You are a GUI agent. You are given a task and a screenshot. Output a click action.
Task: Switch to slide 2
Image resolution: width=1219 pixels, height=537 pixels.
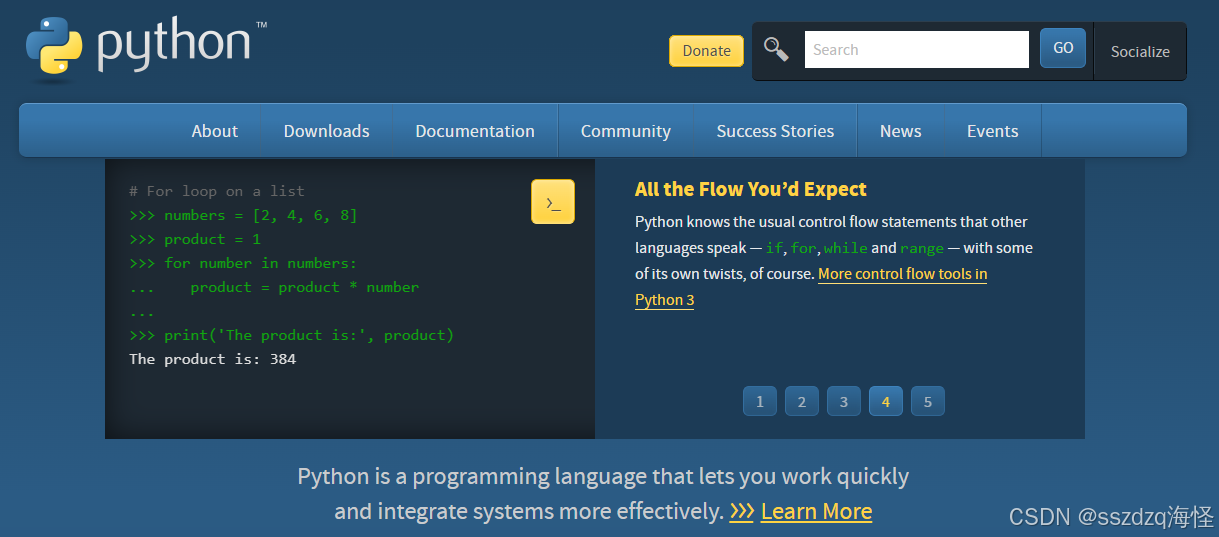(x=802, y=401)
